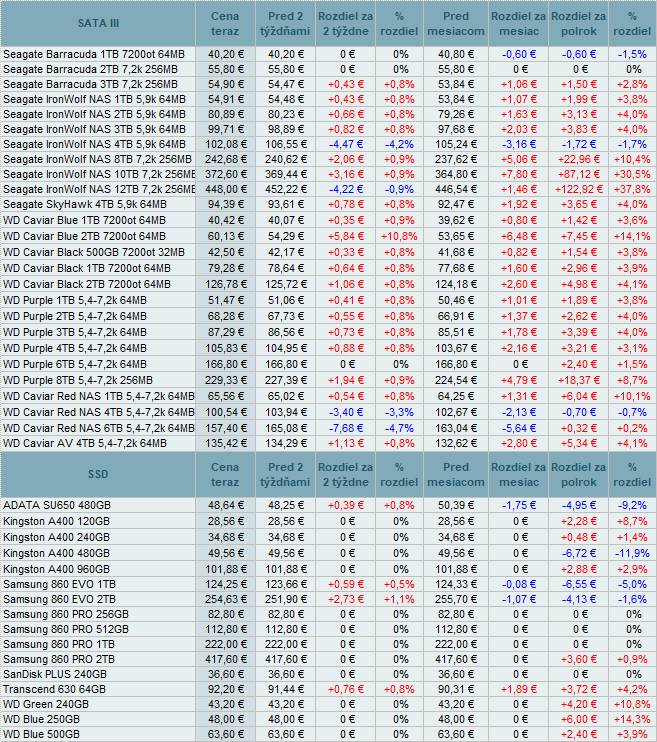Image resolution: width=657 pixels, height=742 pixels.
Task: Select WD Caviar Blue 1TB 7200ot 64MB
Action: pyautogui.click(x=84, y=221)
